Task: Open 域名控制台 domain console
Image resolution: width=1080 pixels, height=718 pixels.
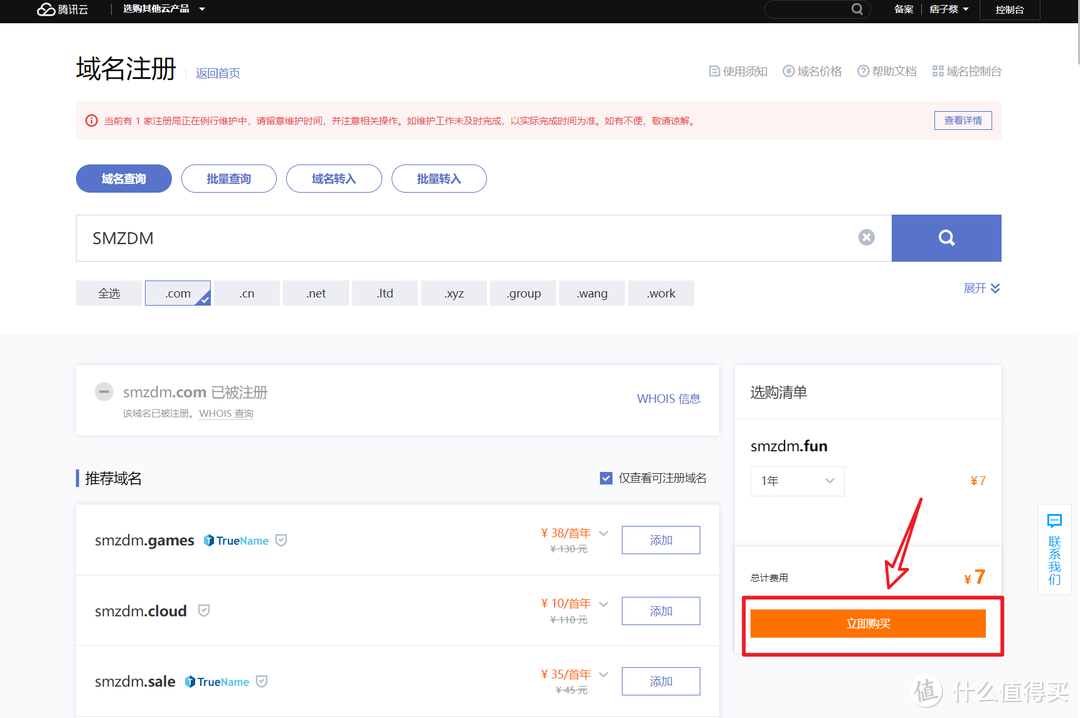Action: 966,71
